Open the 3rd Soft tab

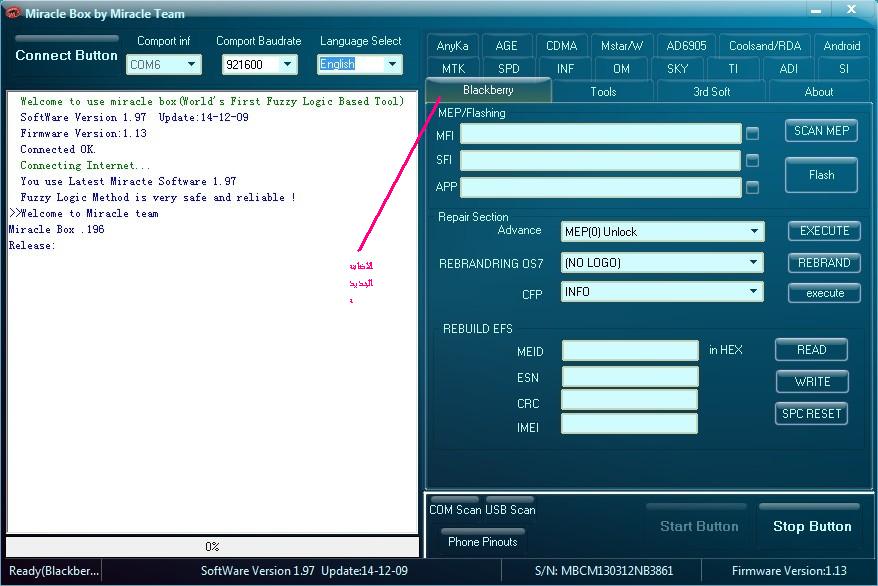click(712, 92)
